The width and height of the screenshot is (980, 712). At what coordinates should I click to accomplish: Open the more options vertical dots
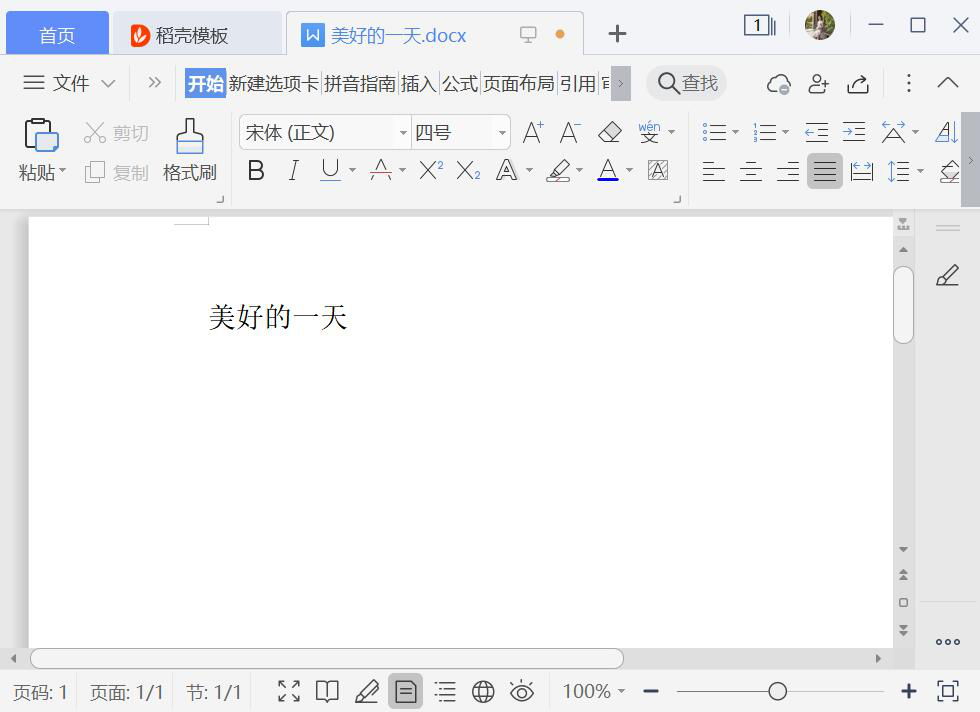pos(909,83)
